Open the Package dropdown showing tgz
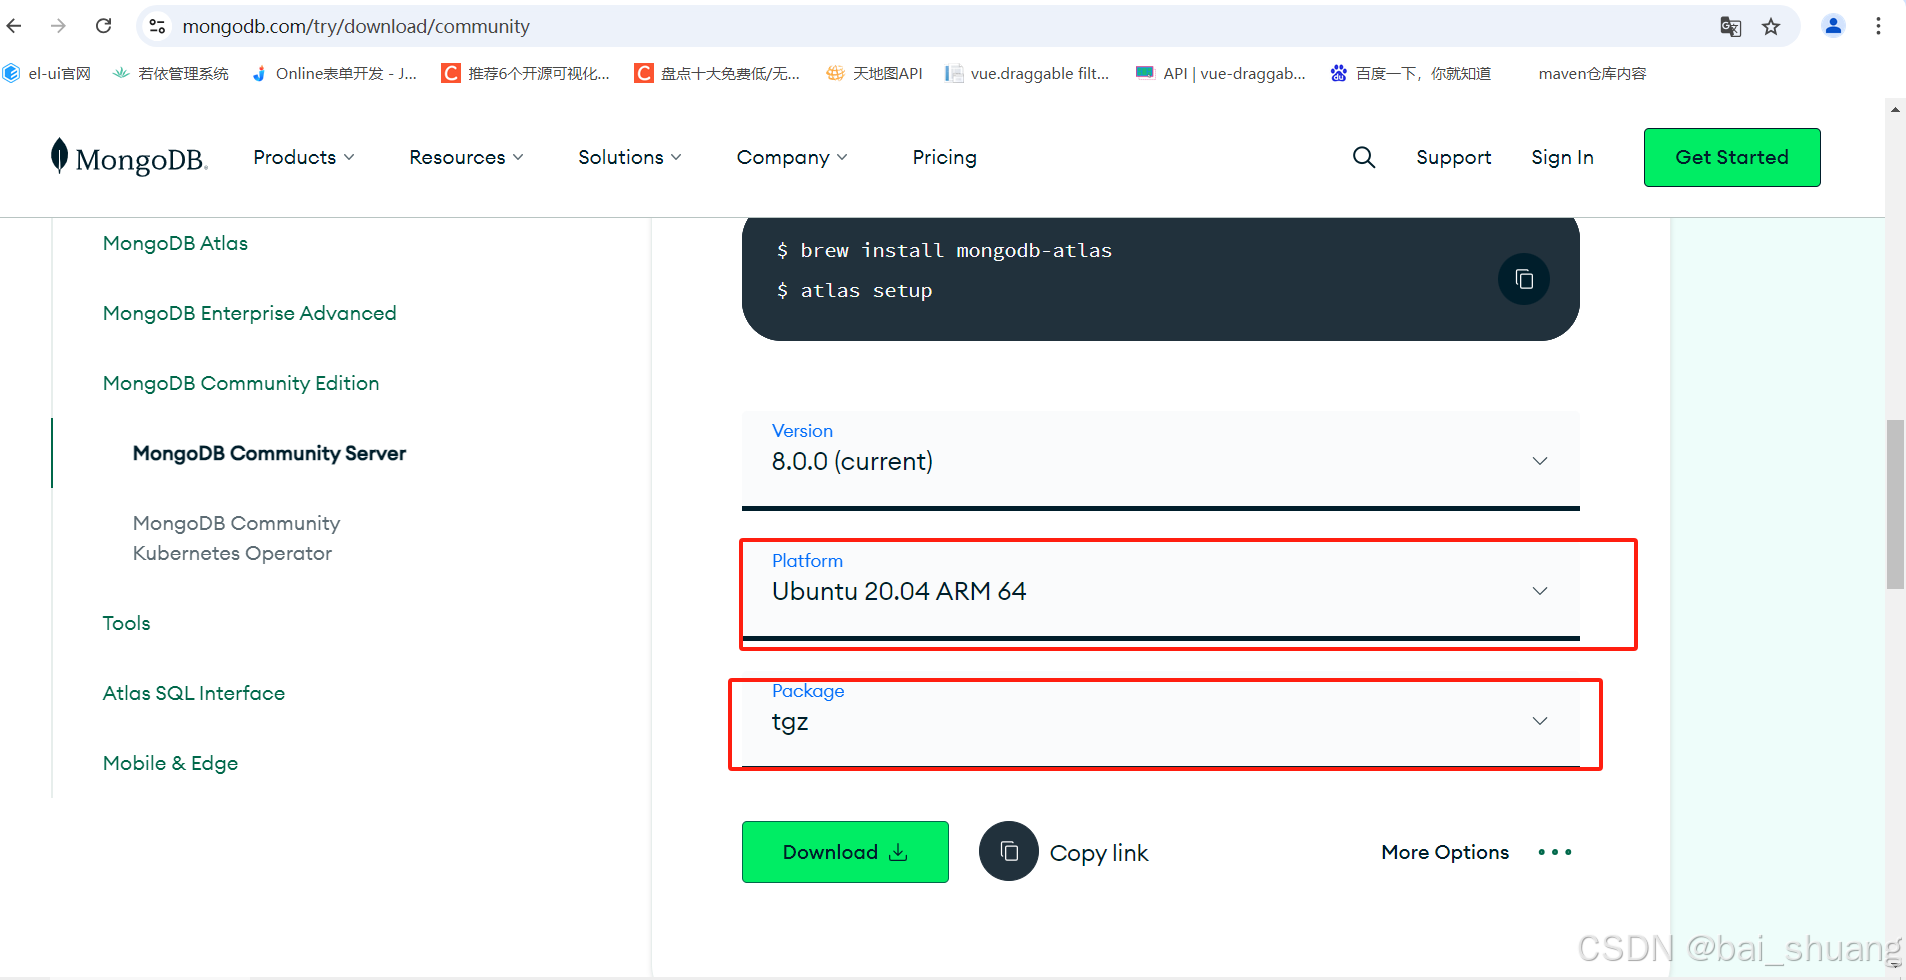The width and height of the screenshot is (1906, 980). 1160,720
